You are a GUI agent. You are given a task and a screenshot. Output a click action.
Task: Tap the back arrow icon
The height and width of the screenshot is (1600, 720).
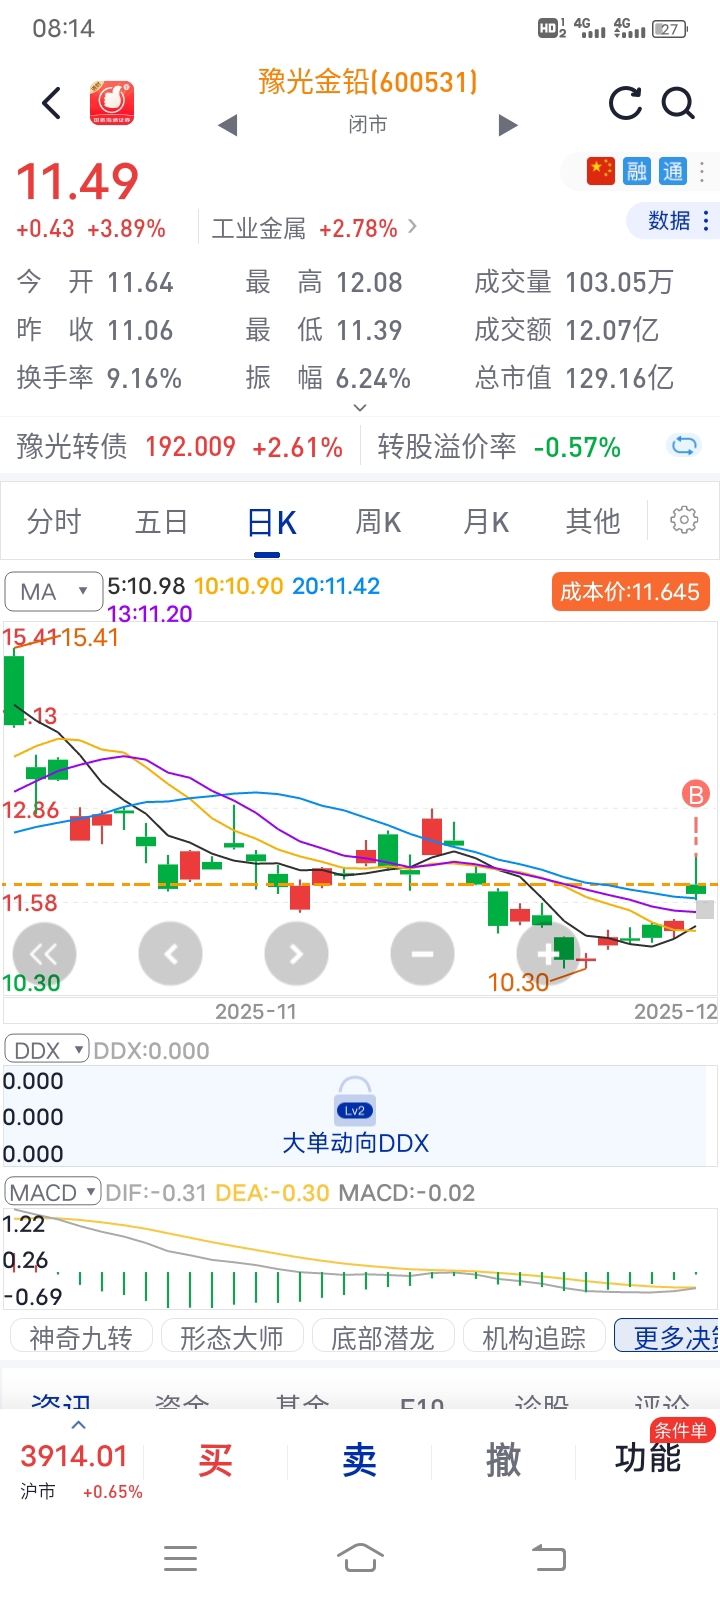point(52,103)
